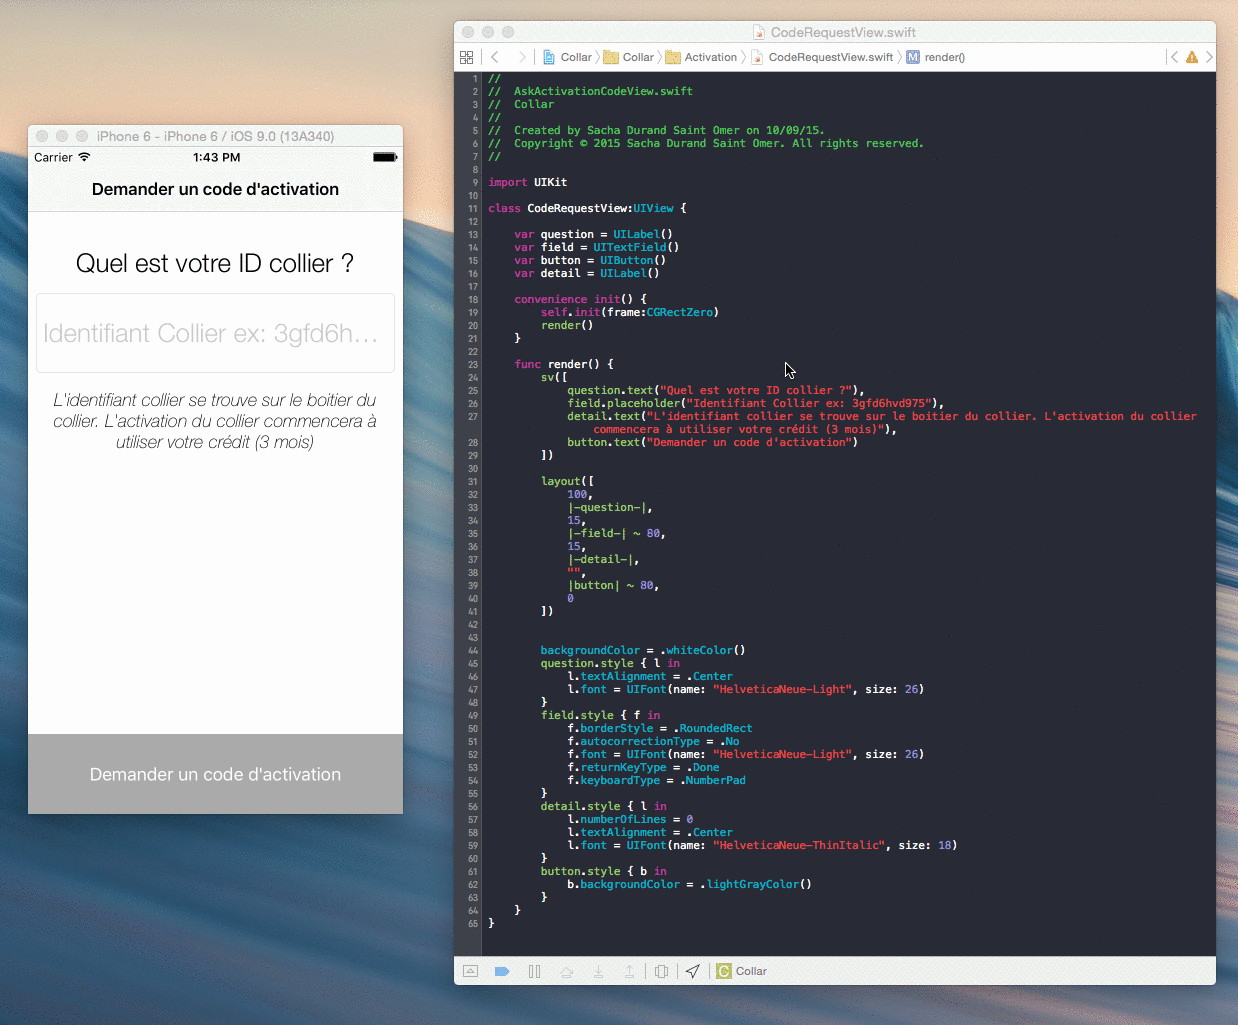The width and height of the screenshot is (1238, 1025).
Task: Click the '|-question-|,' layout line
Action: 610,507
